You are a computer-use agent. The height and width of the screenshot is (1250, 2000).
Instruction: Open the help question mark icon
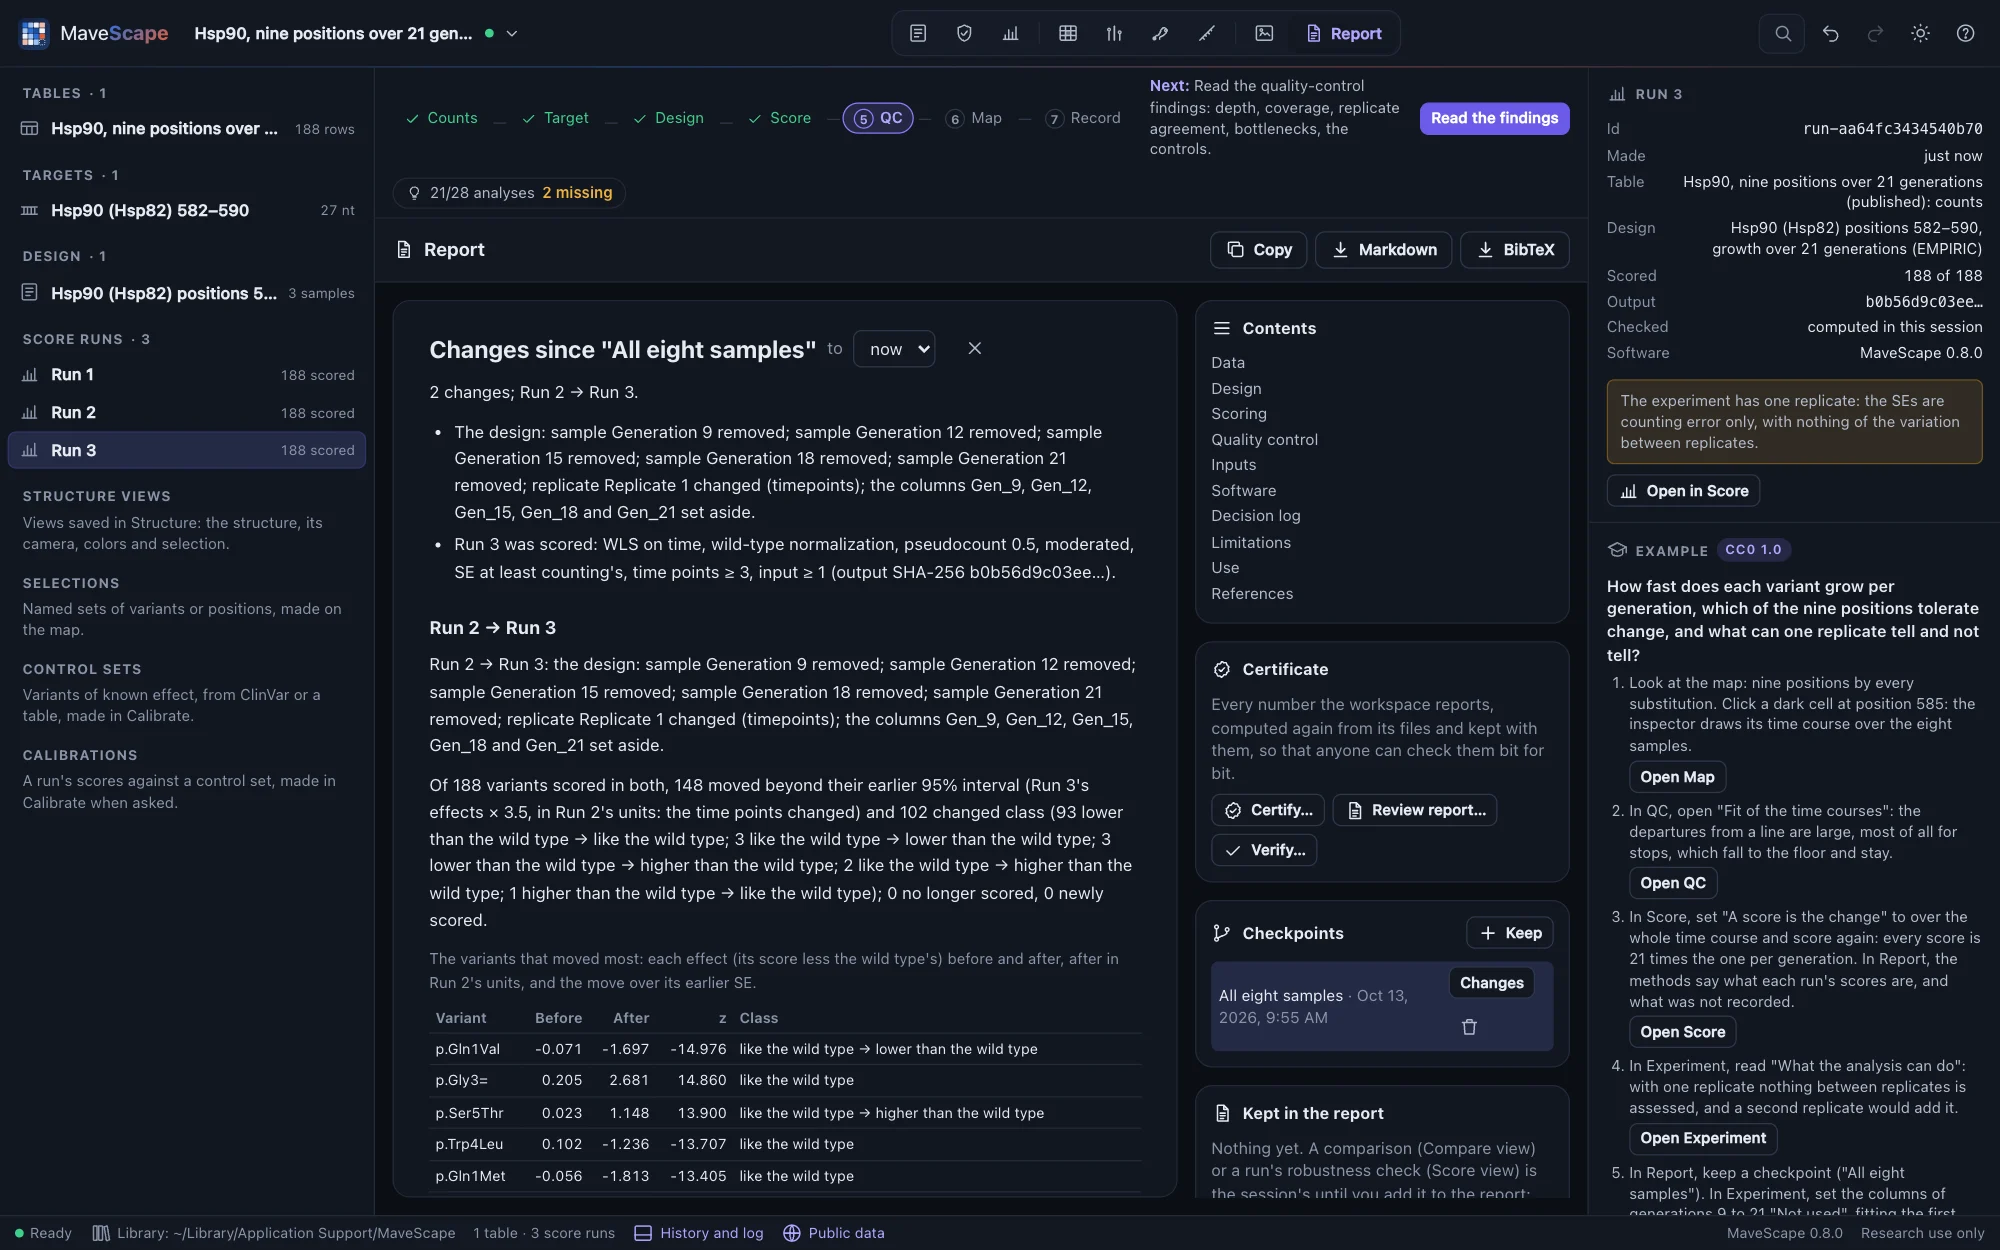[x=1965, y=33]
